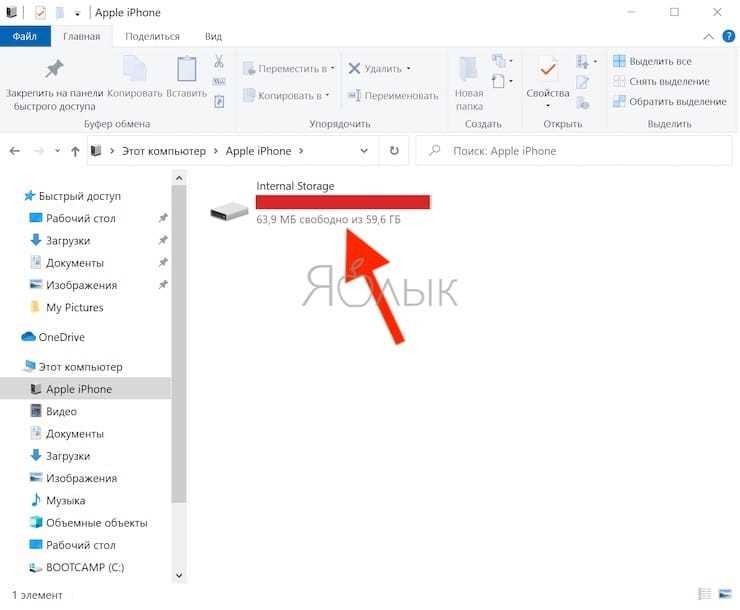The image size is (740, 610).
Task: Collapse the ribbon with the chevron
Action: [x=708, y=36]
